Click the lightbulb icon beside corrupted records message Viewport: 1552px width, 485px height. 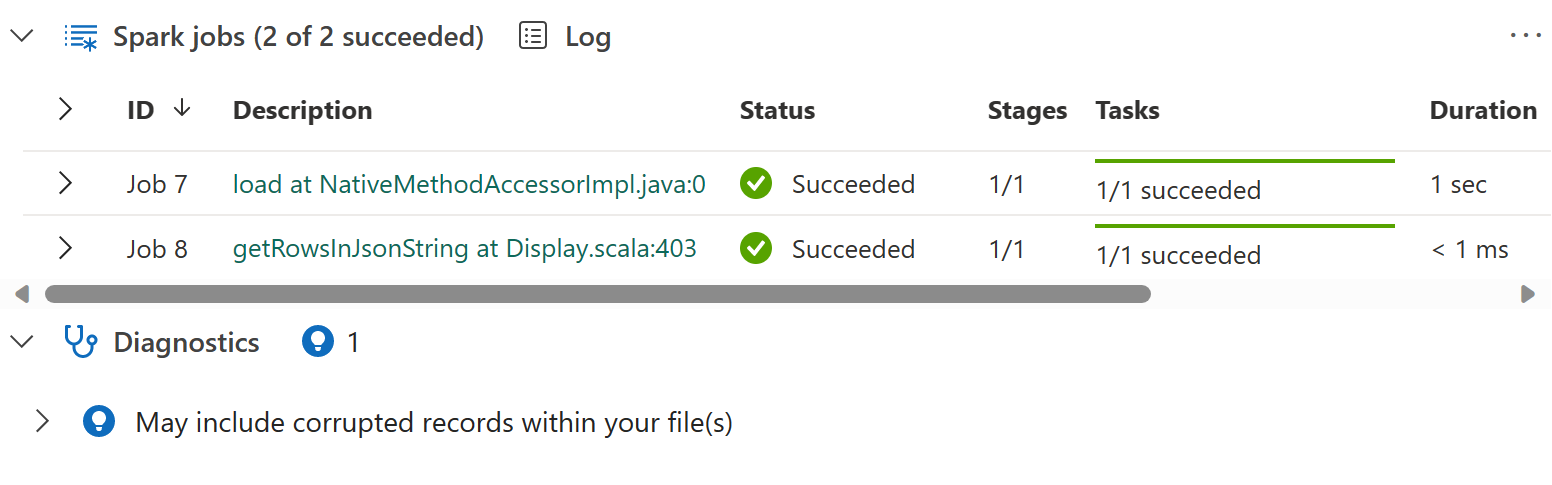[98, 422]
